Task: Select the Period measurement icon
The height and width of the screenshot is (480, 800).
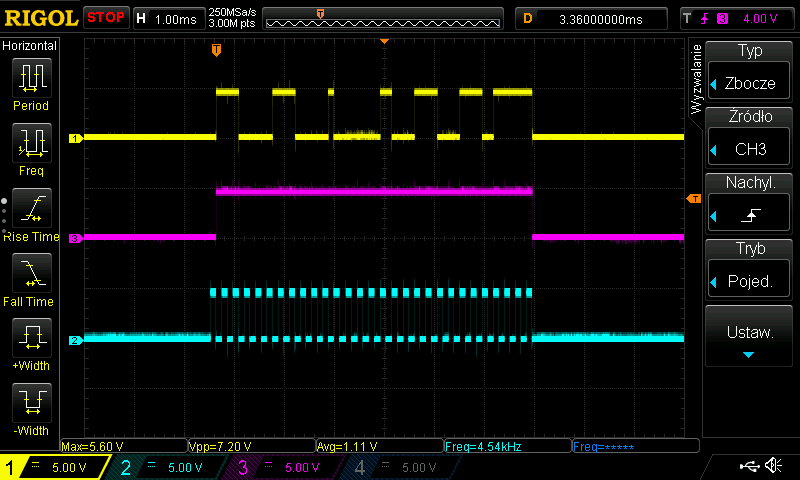Action: [32, 78]
